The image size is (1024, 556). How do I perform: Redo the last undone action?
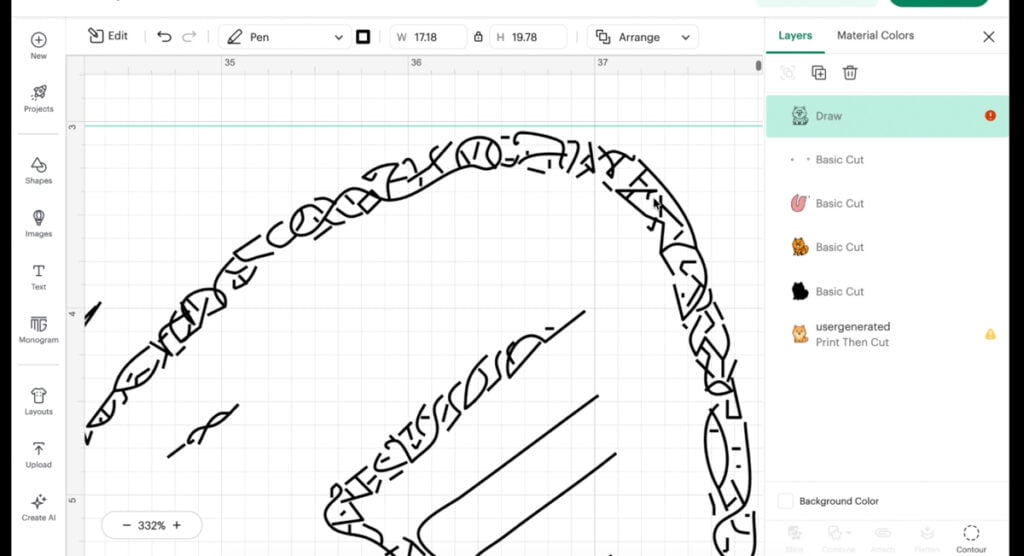coord(189,37)
